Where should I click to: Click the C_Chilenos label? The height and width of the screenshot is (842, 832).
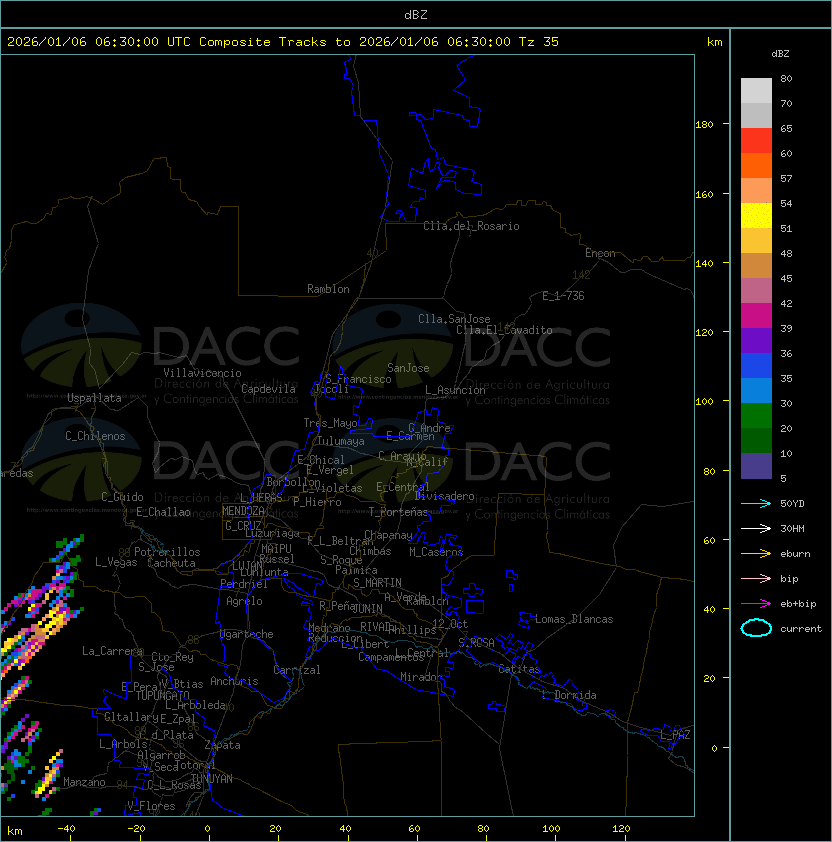pos(95,436)
